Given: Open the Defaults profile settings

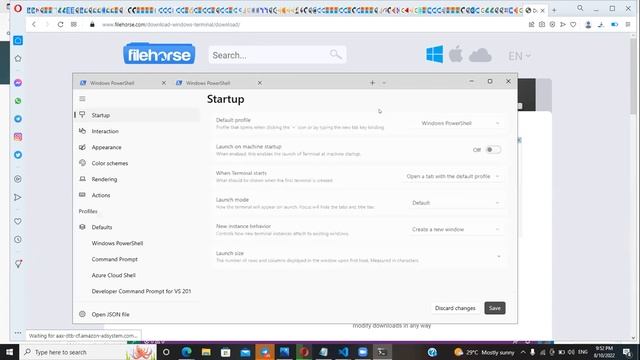Looking at the screenshot, I should click(x=137, y=227).
